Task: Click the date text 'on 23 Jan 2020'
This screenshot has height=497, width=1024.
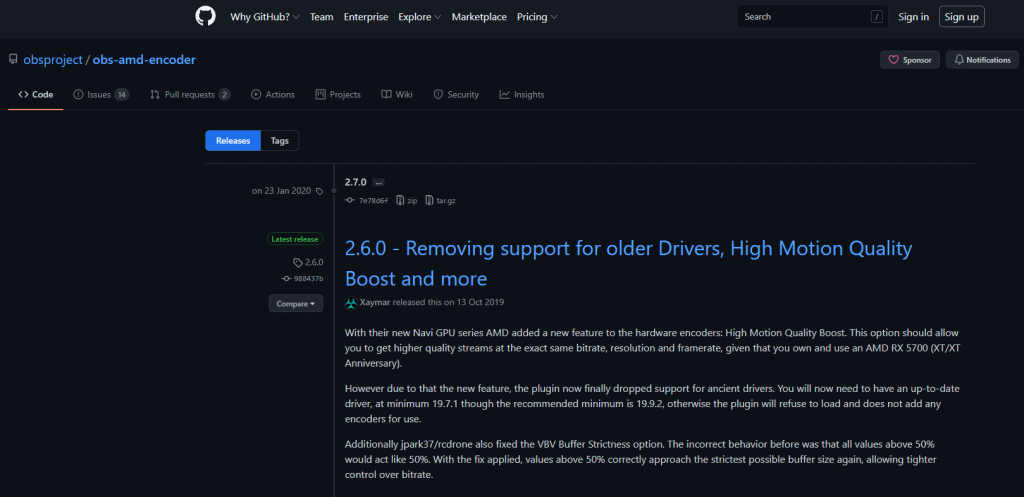Action: click(x=282, y=191)
